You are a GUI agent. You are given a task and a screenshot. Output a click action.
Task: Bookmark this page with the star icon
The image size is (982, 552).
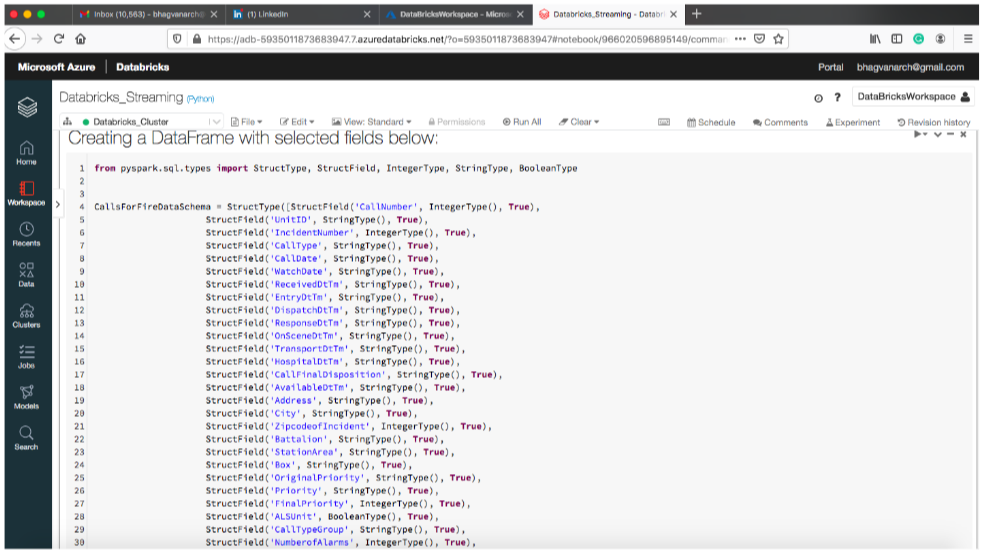[x=778, y=39]
